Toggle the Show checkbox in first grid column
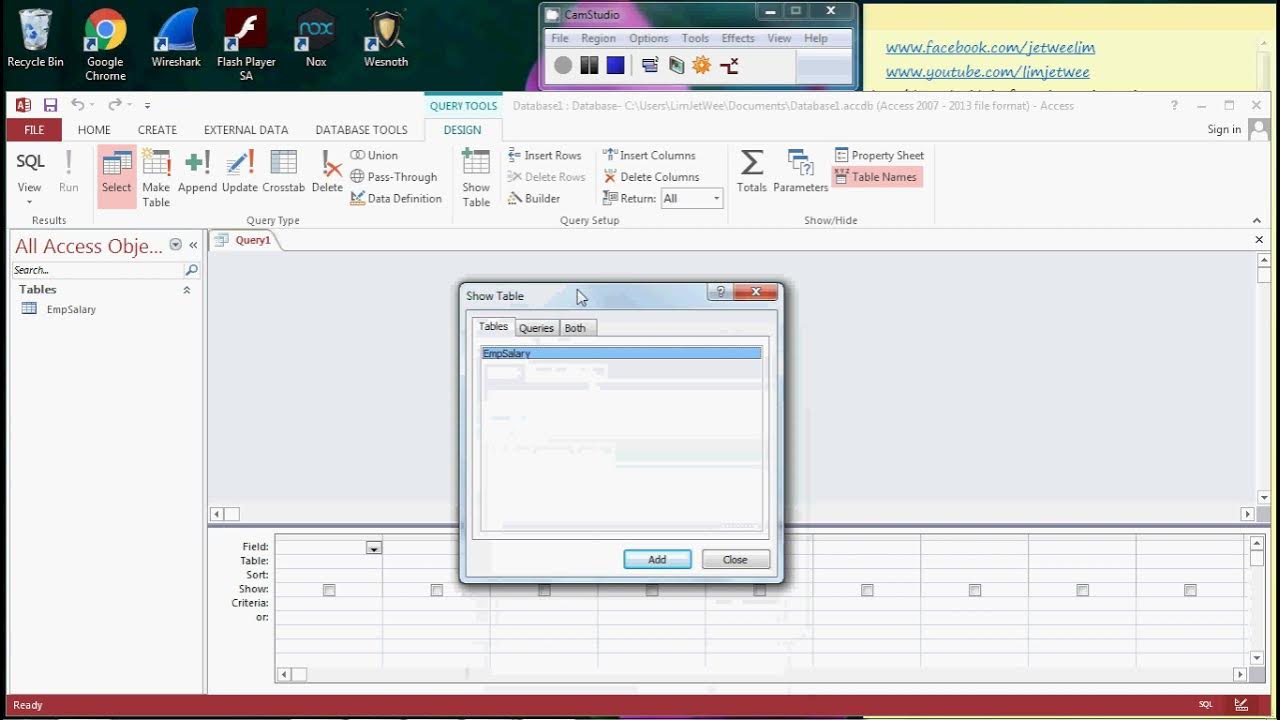Viewport: 1280px width, 720px height. click(x=329, y=590)
